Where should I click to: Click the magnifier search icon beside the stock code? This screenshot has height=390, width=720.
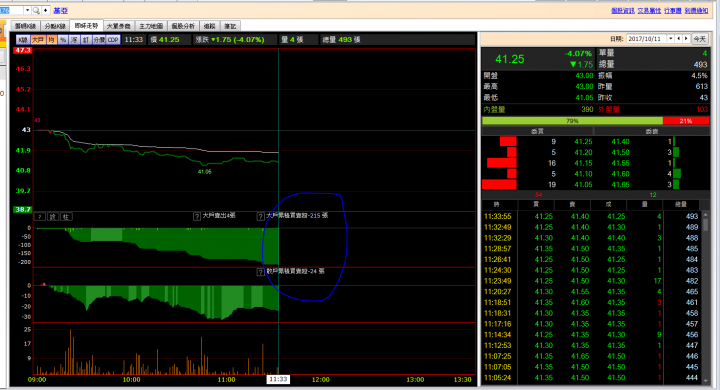(x=36, y=10)
